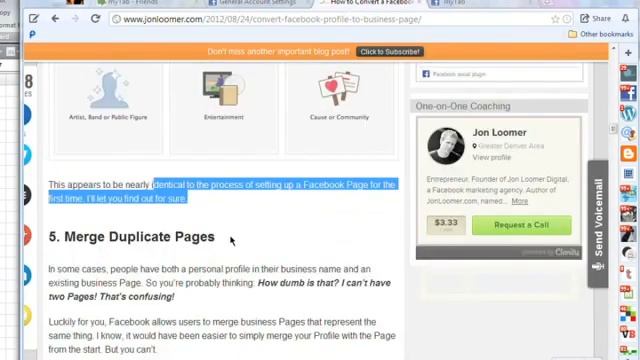Open the notifications bell icon
The width and height of the screenshot is (640, 360).
click(x=625, y=19)
